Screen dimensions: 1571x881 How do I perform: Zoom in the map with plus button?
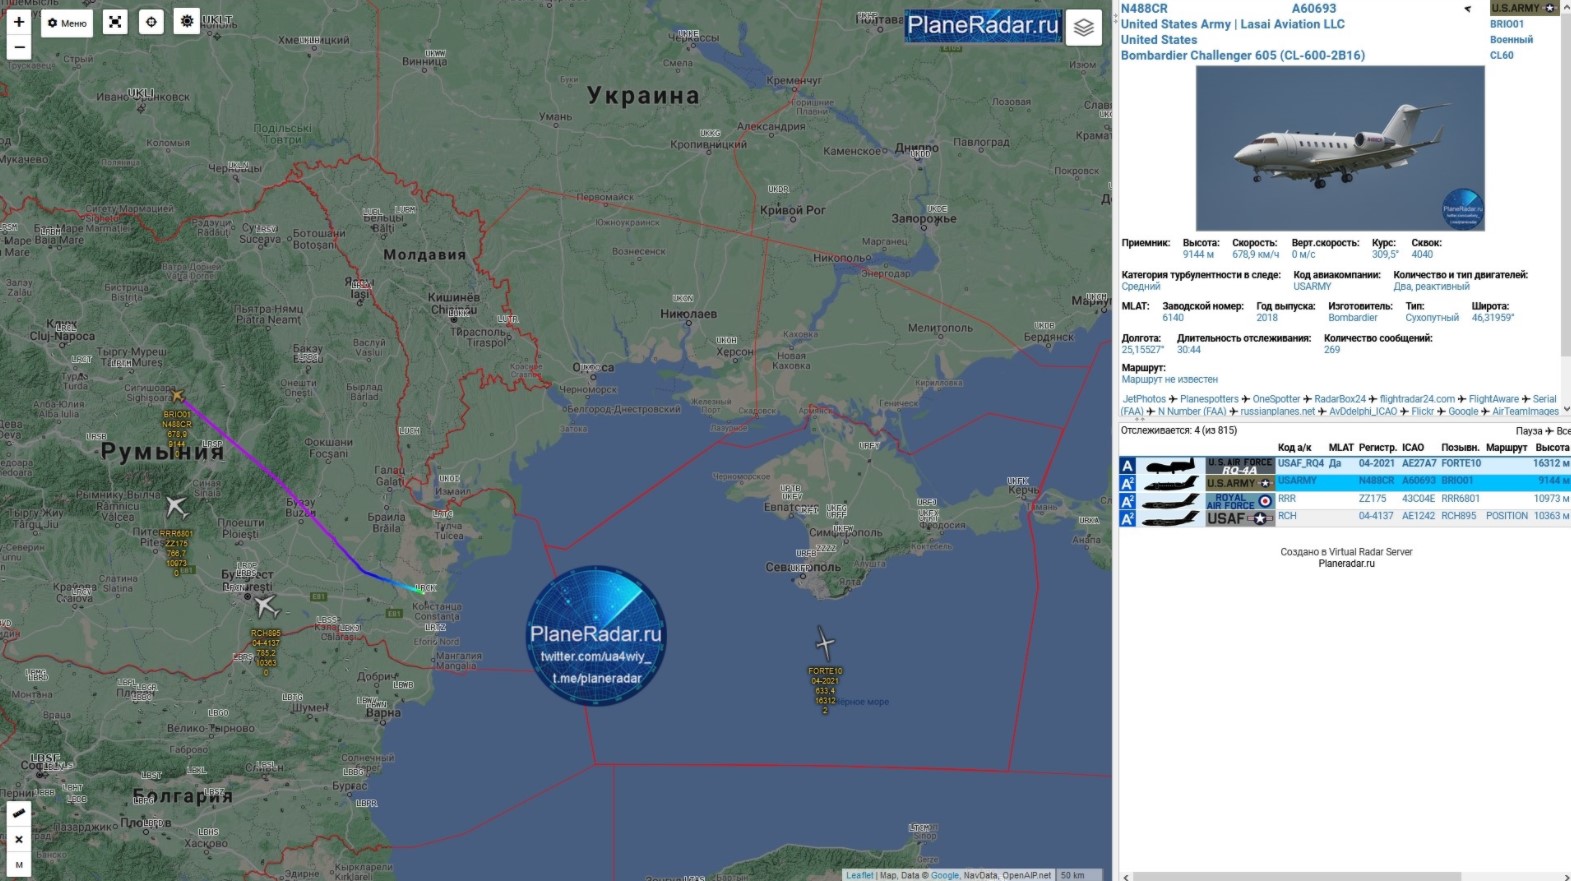pos(19,22)
